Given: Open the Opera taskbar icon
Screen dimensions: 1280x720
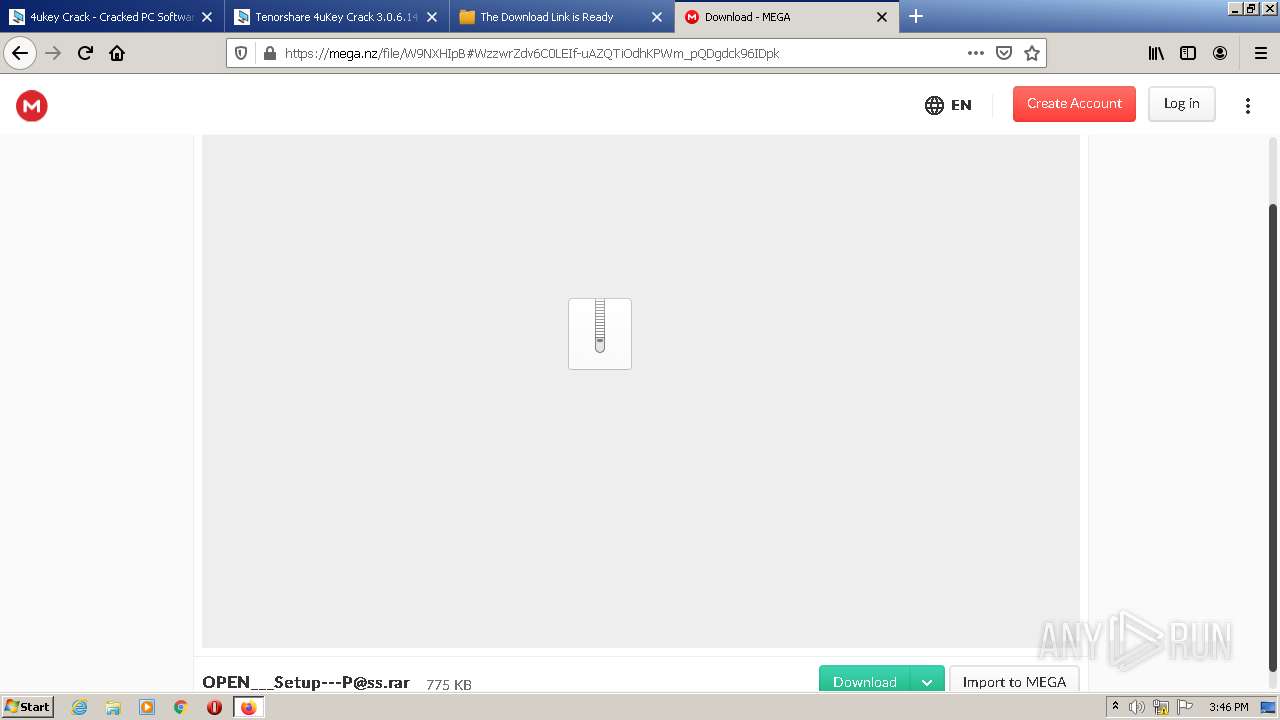Looking at the screenshot, I should 214,707.
